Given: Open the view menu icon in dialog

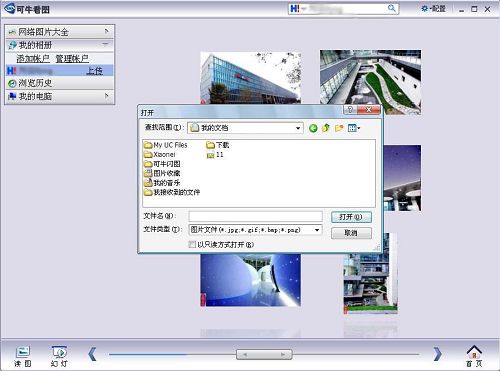Looking at the screenshot, I should [x=354, y=128].
